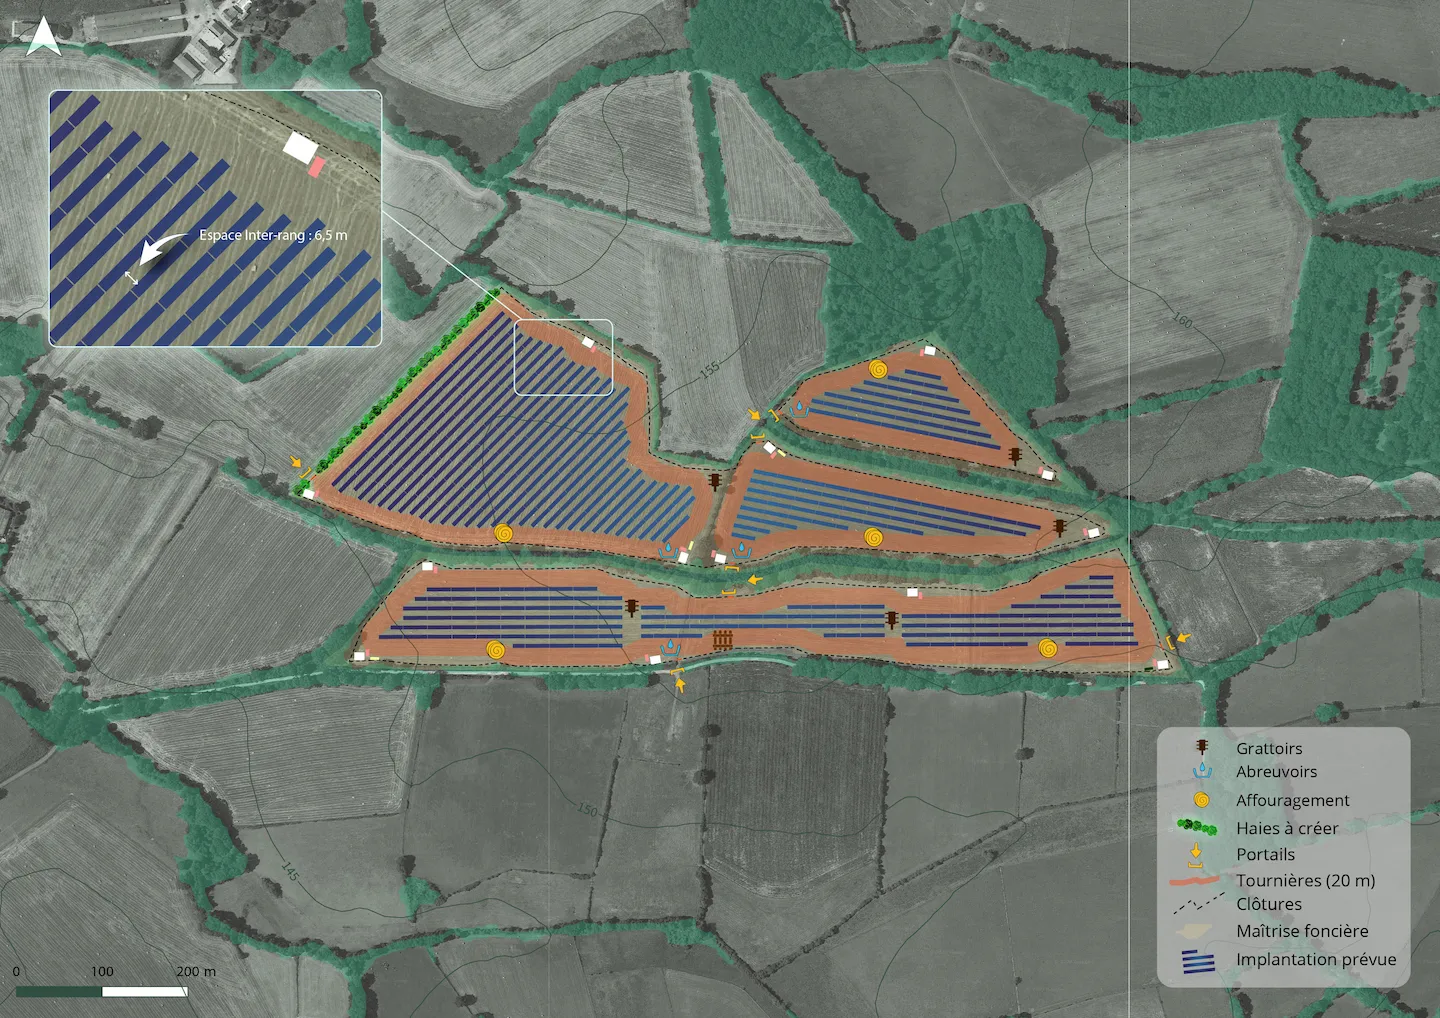
Task: Click the Implantation prévue blue panels icon
Action: (1198, 961)
